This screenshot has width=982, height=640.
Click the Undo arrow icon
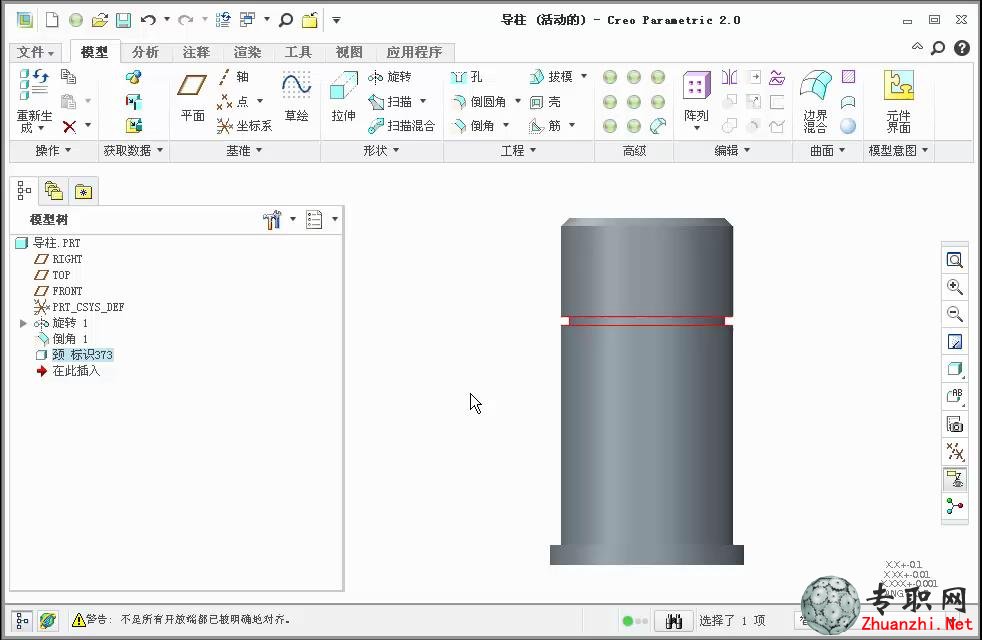click(x=148, y=20)
